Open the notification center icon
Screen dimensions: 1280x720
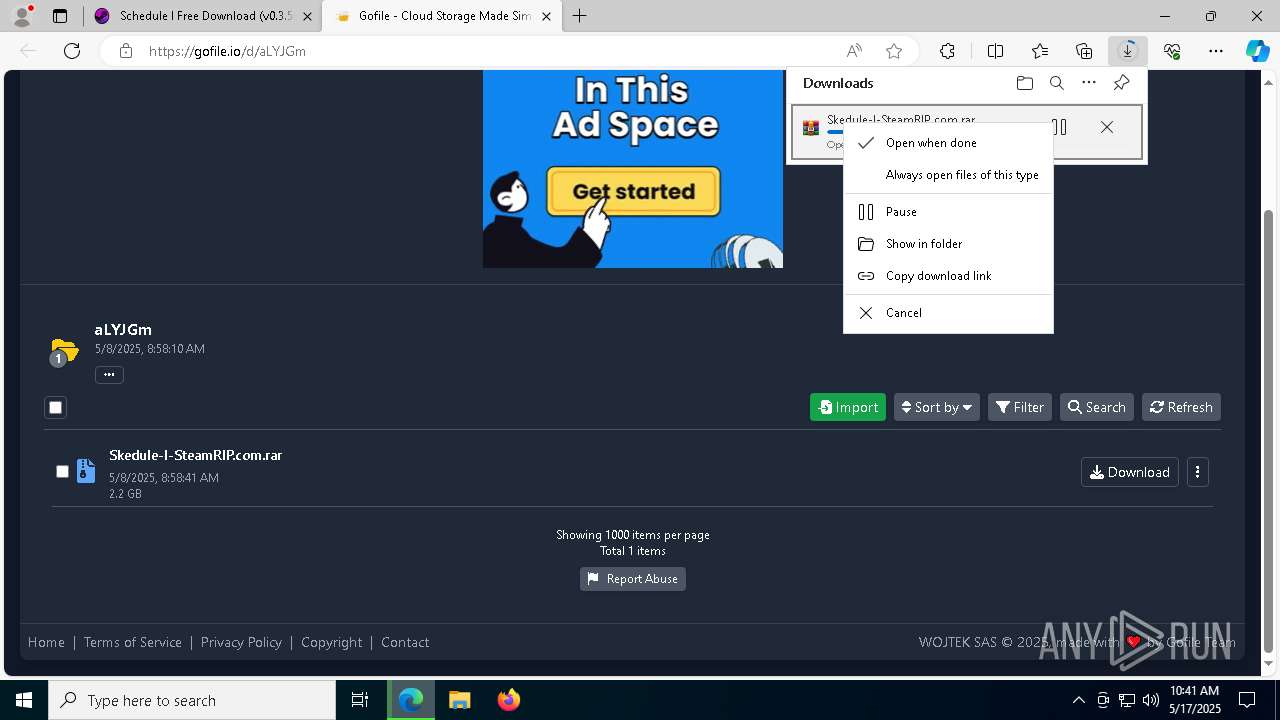[x=1247, y=700]
